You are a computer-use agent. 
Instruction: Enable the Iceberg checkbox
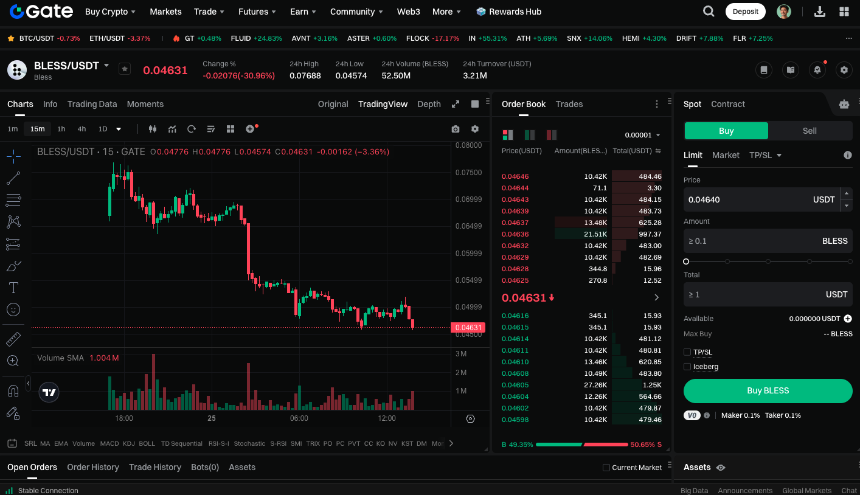click(687, 367)
